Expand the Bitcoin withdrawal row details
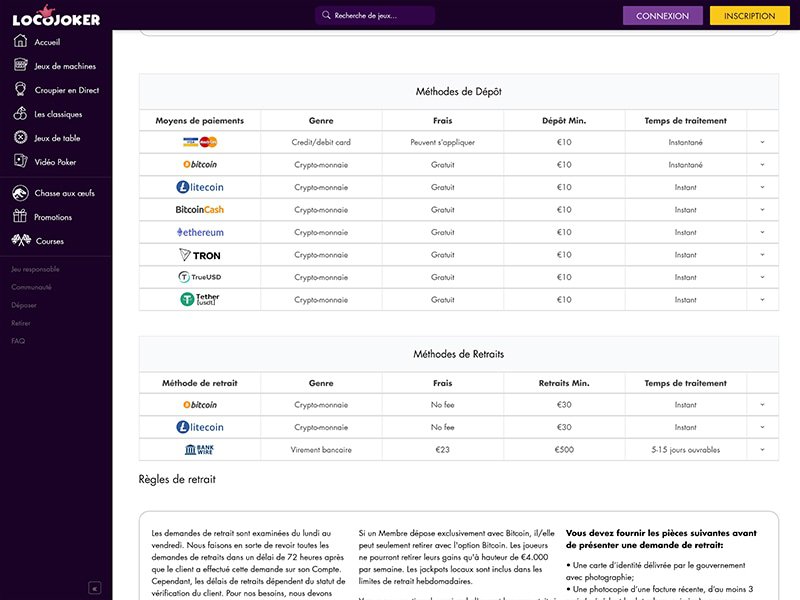The image size is (800, 600). 762,405
